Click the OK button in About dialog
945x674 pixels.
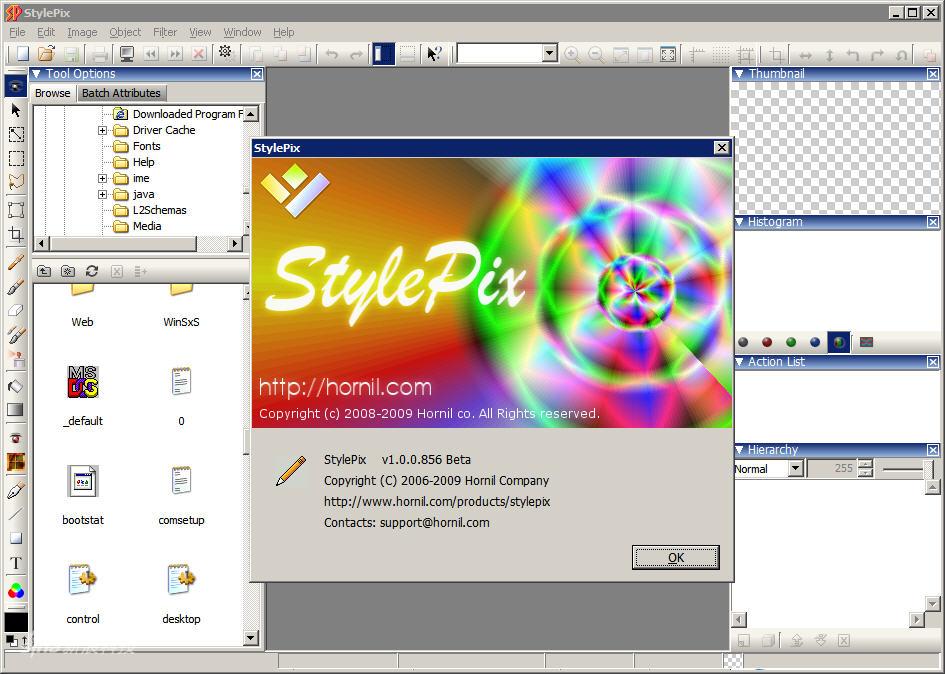point(675,558)
